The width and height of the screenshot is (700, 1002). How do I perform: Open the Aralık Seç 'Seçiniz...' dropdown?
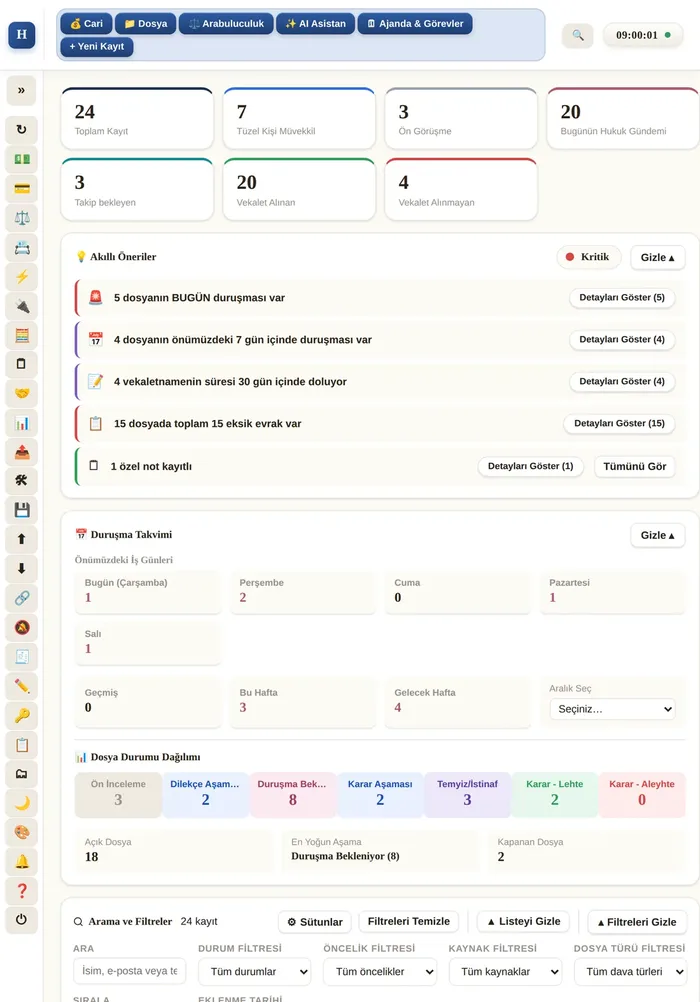[612, 709]
